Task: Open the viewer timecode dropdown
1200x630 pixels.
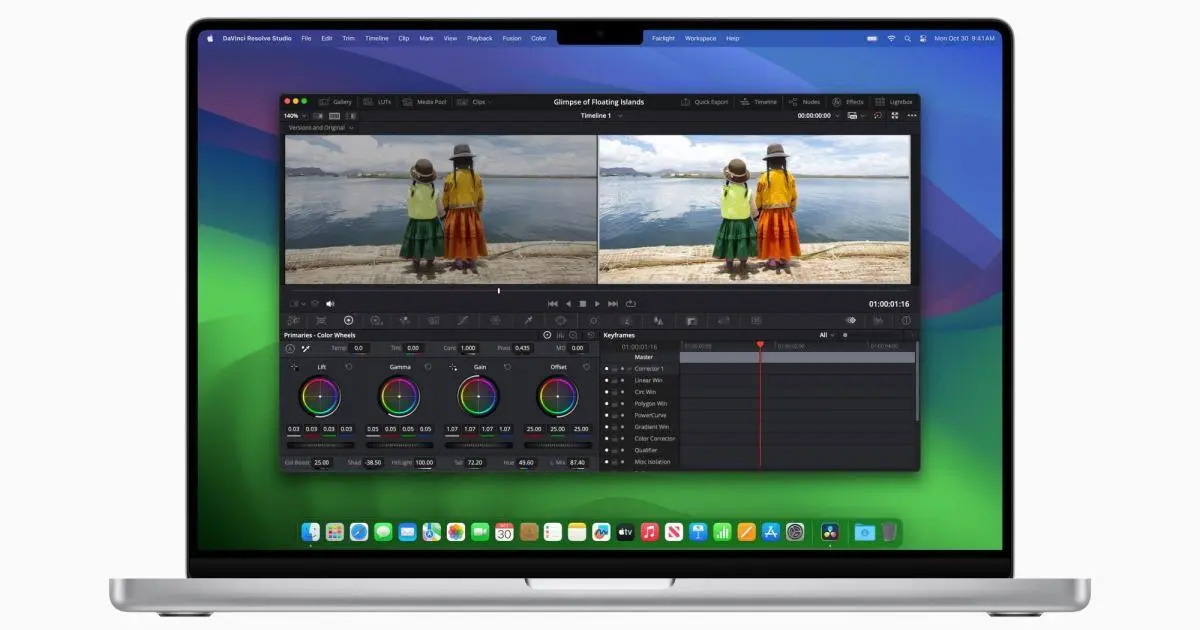Action: 836,115
